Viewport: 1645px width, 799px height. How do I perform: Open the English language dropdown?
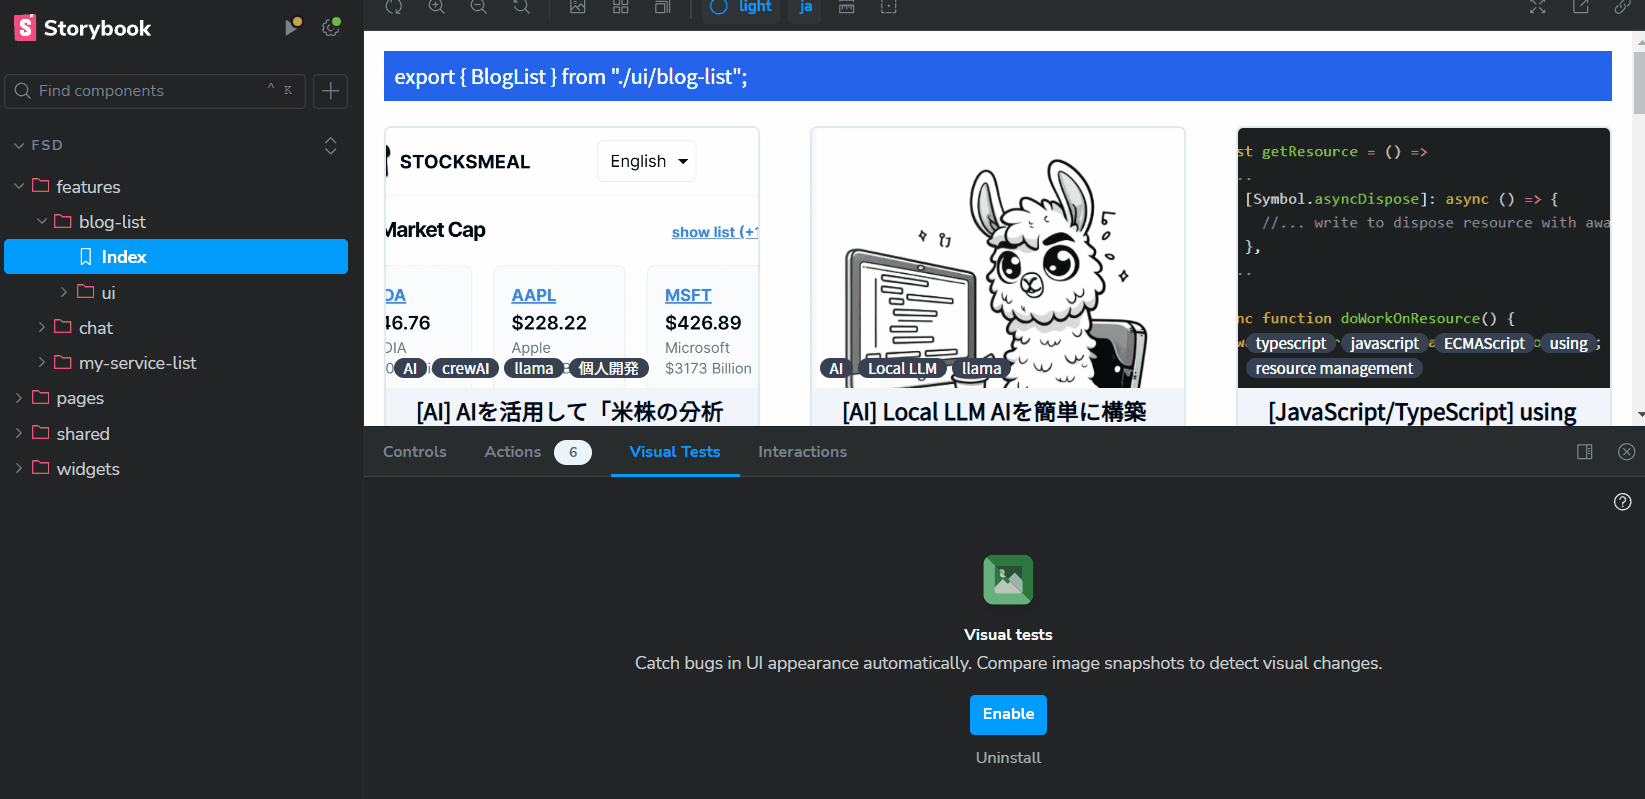click(x=647, y=161)
